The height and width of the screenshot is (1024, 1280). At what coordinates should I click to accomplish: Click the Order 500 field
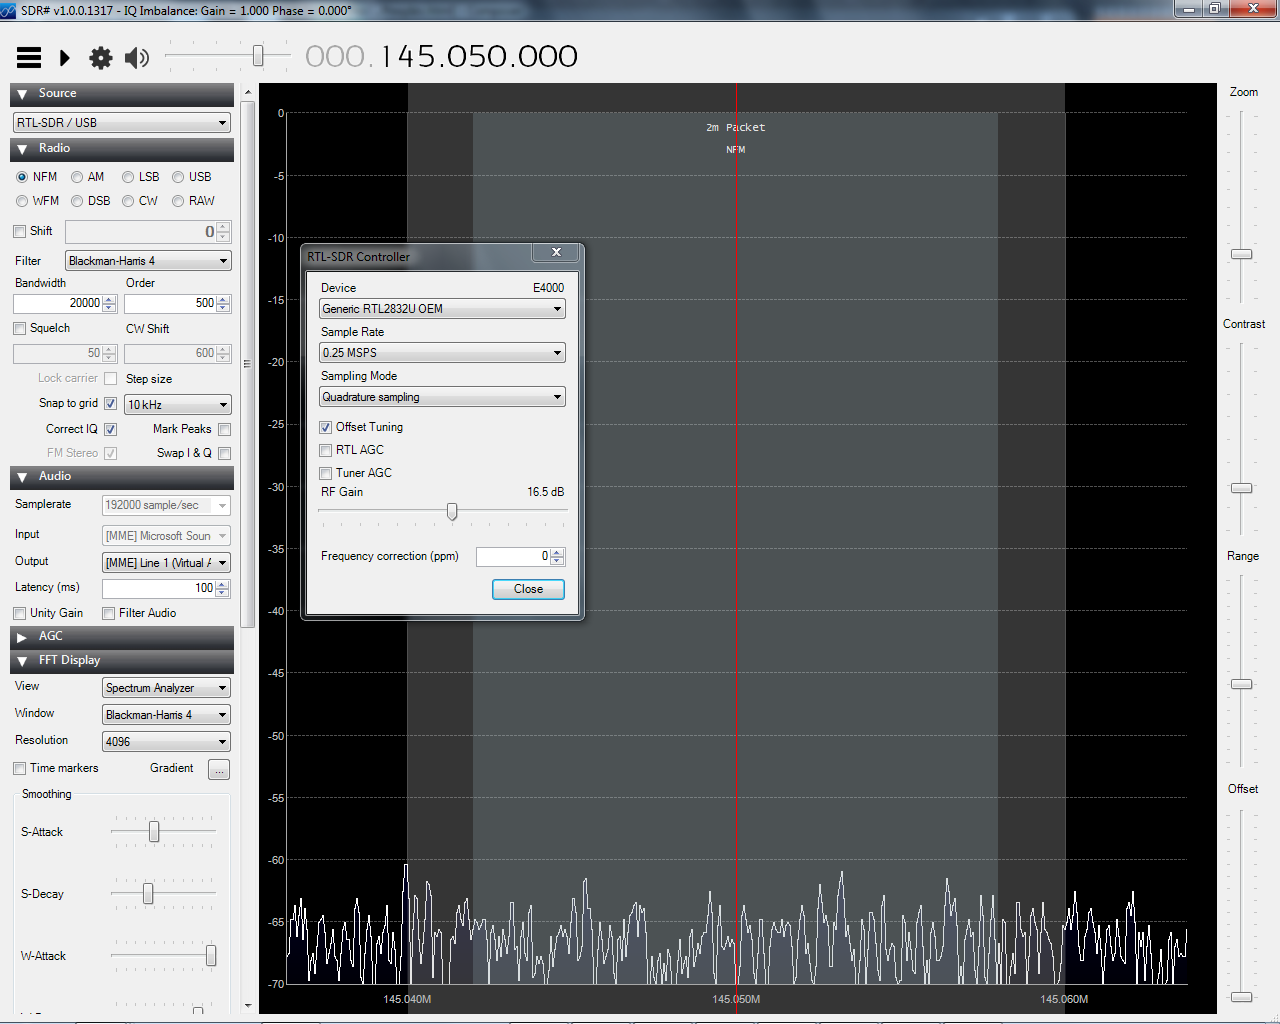(177, 303)
